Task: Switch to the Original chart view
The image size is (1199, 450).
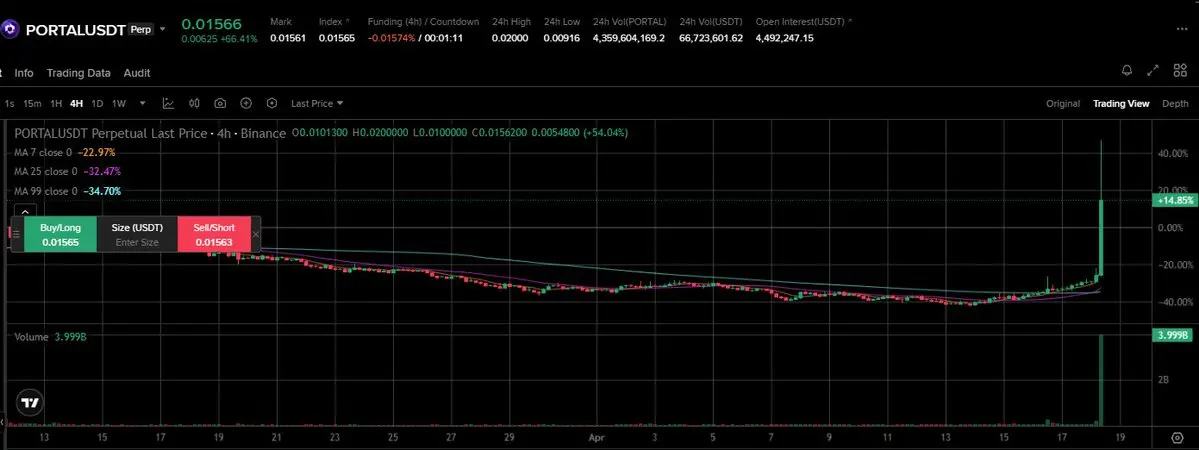Action: pos(1063,104)
